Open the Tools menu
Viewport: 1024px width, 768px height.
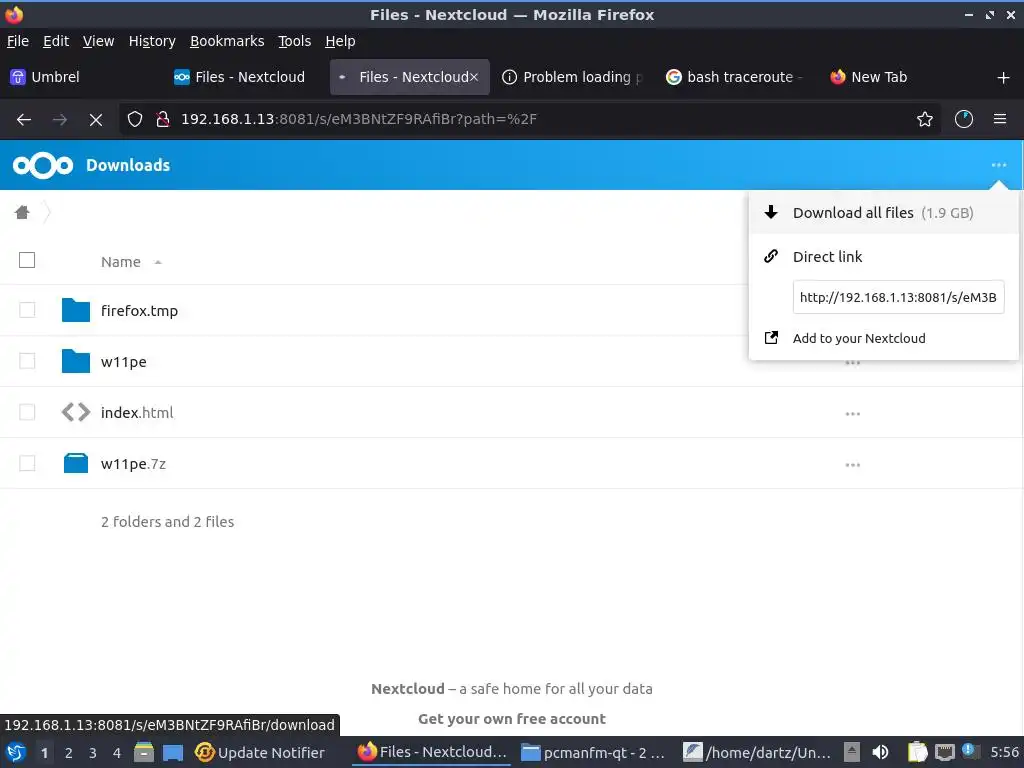click(295, 41)
